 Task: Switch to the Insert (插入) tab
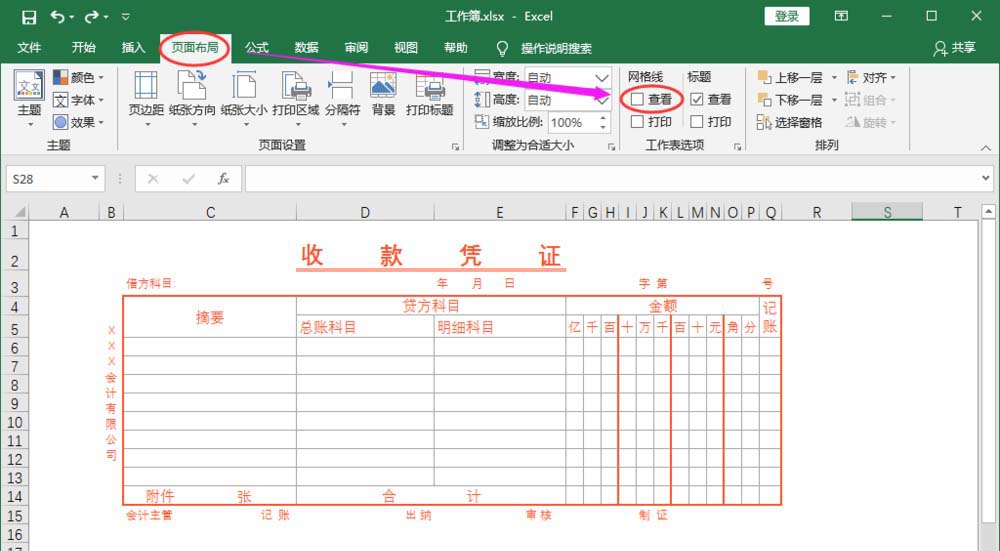tap(133, 48)
